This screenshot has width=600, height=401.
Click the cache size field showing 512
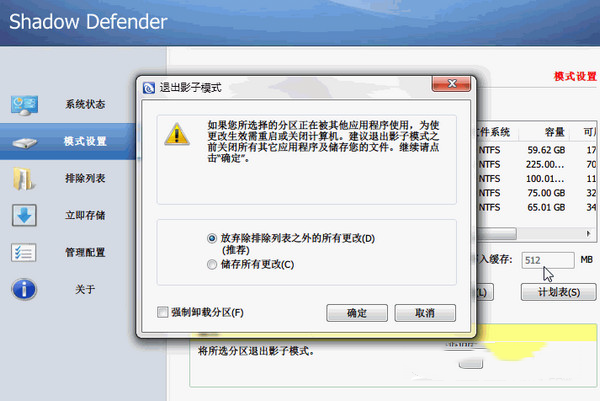(x=548, y=260)
